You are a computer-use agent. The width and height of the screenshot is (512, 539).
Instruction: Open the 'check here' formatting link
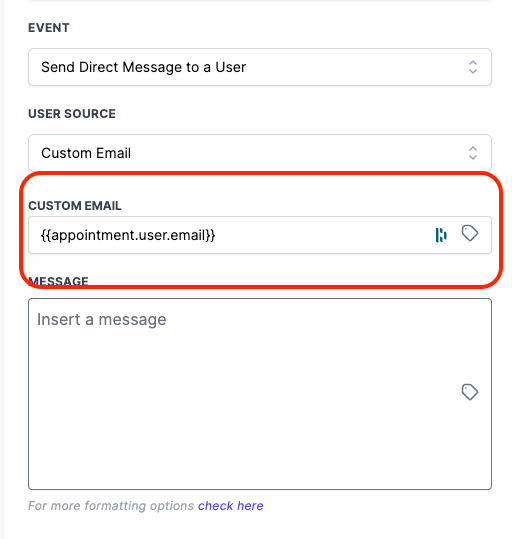tap(230, 506)
